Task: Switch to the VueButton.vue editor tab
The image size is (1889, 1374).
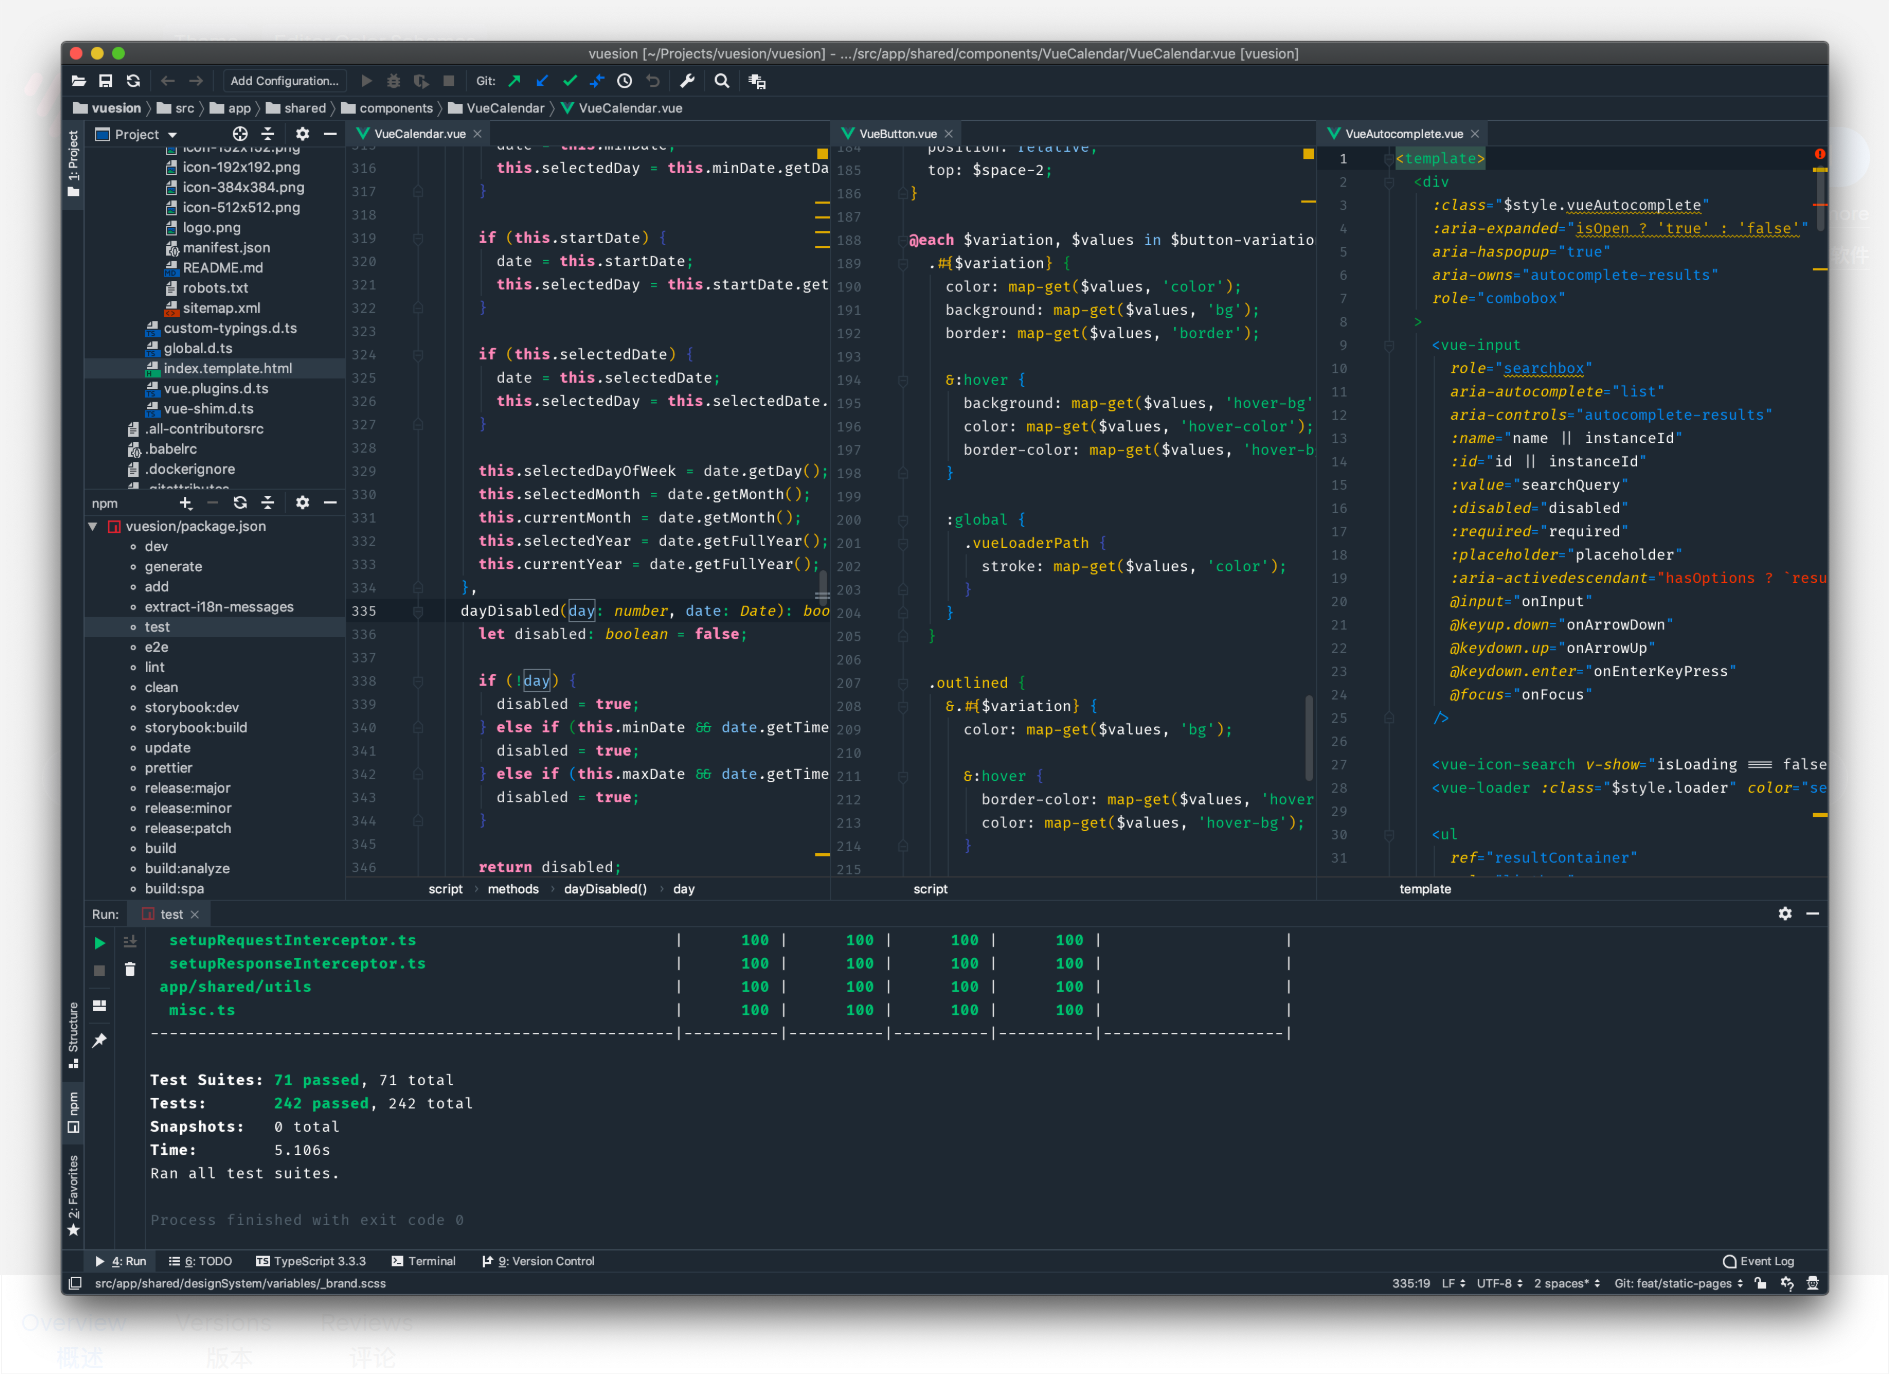Action: [897, 134]
